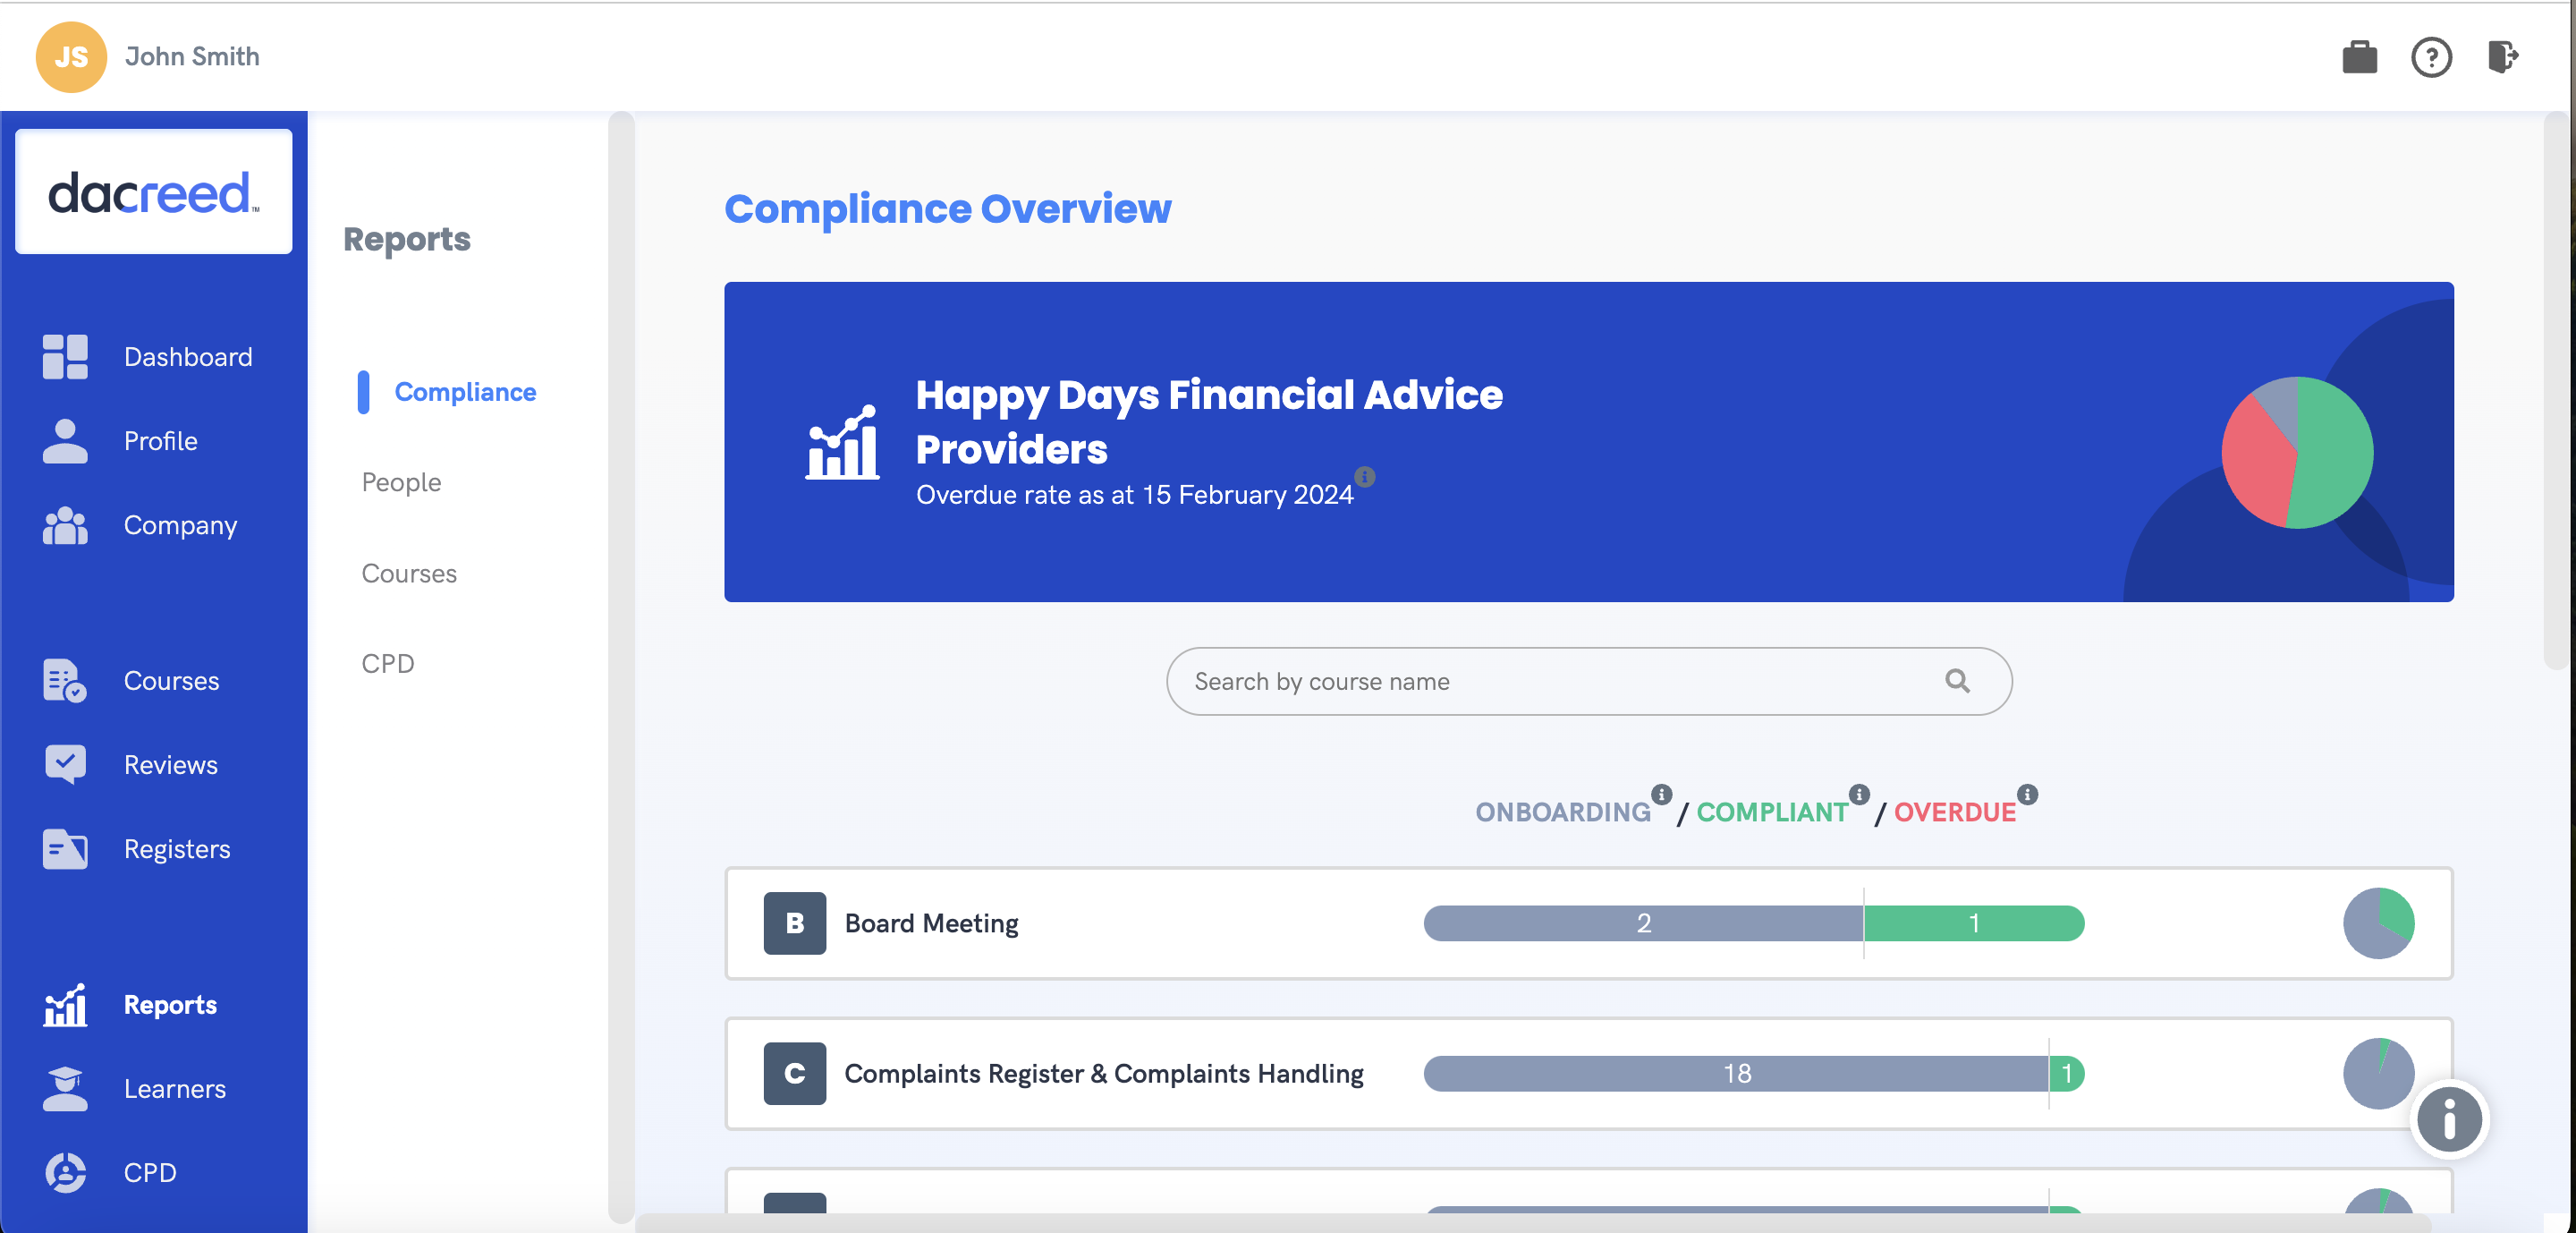Click the Reports panel heading

tap(406, 239)
